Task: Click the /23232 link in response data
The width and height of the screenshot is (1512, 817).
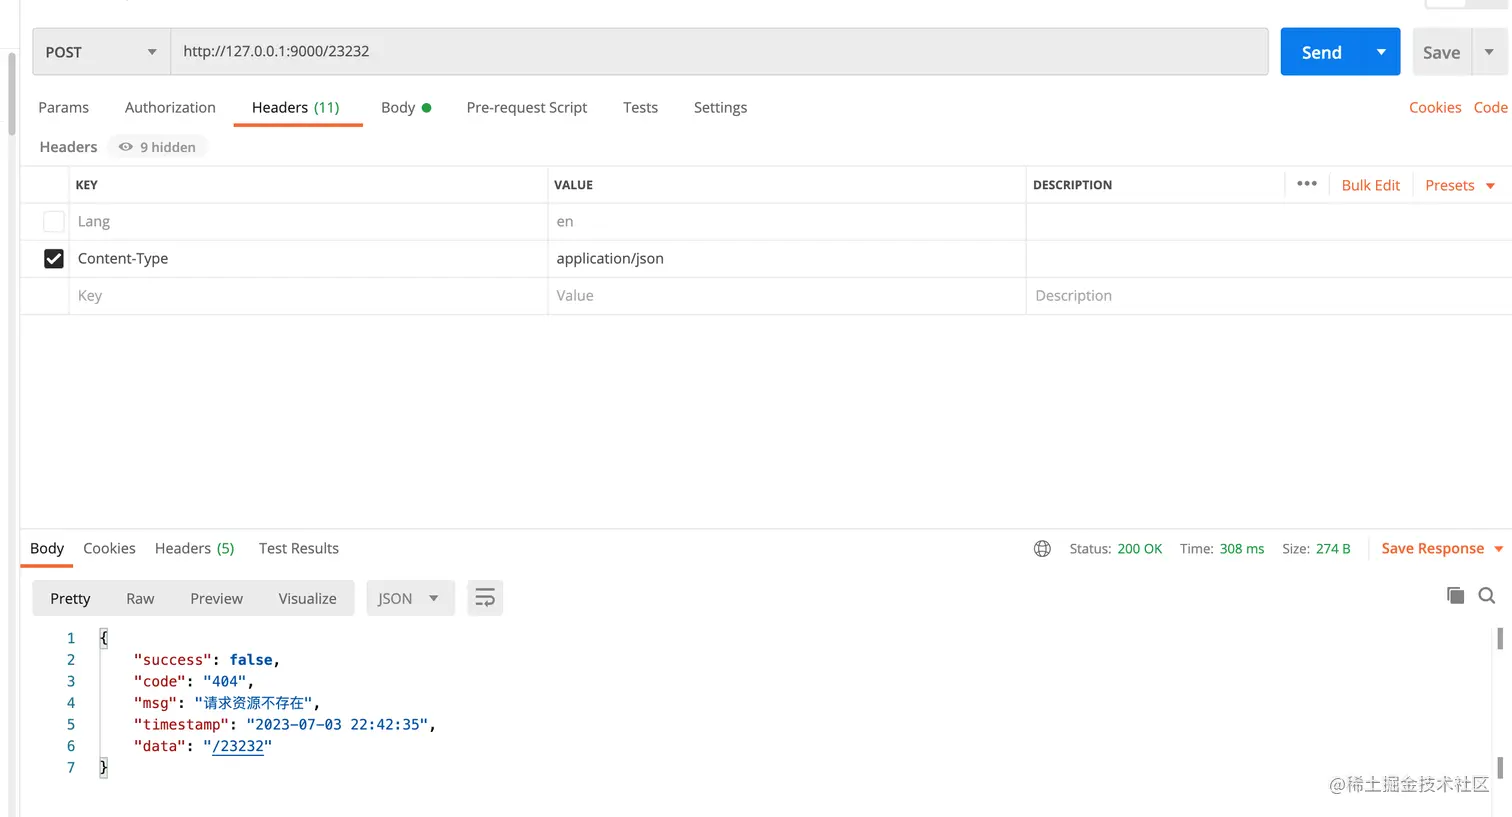Action: (238, 746)
